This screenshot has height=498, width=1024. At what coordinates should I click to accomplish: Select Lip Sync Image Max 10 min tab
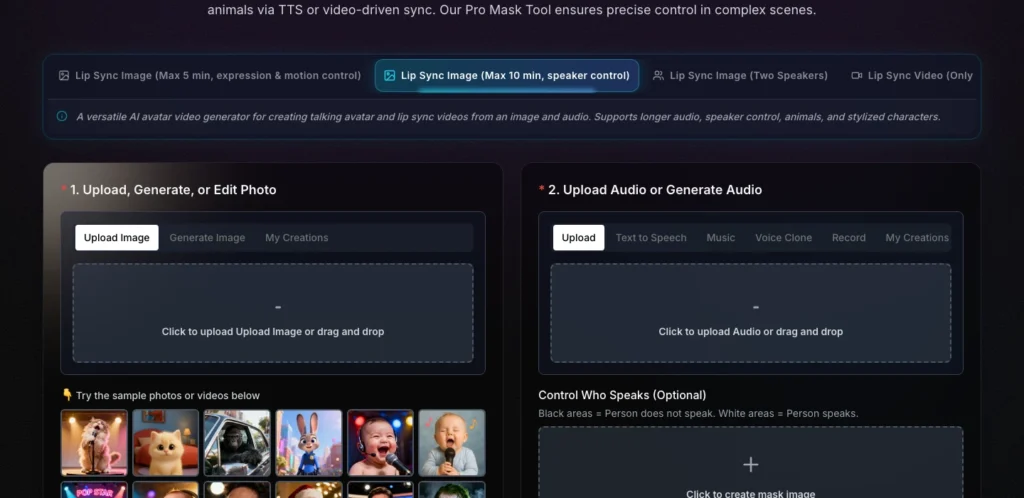coord(507,76)
